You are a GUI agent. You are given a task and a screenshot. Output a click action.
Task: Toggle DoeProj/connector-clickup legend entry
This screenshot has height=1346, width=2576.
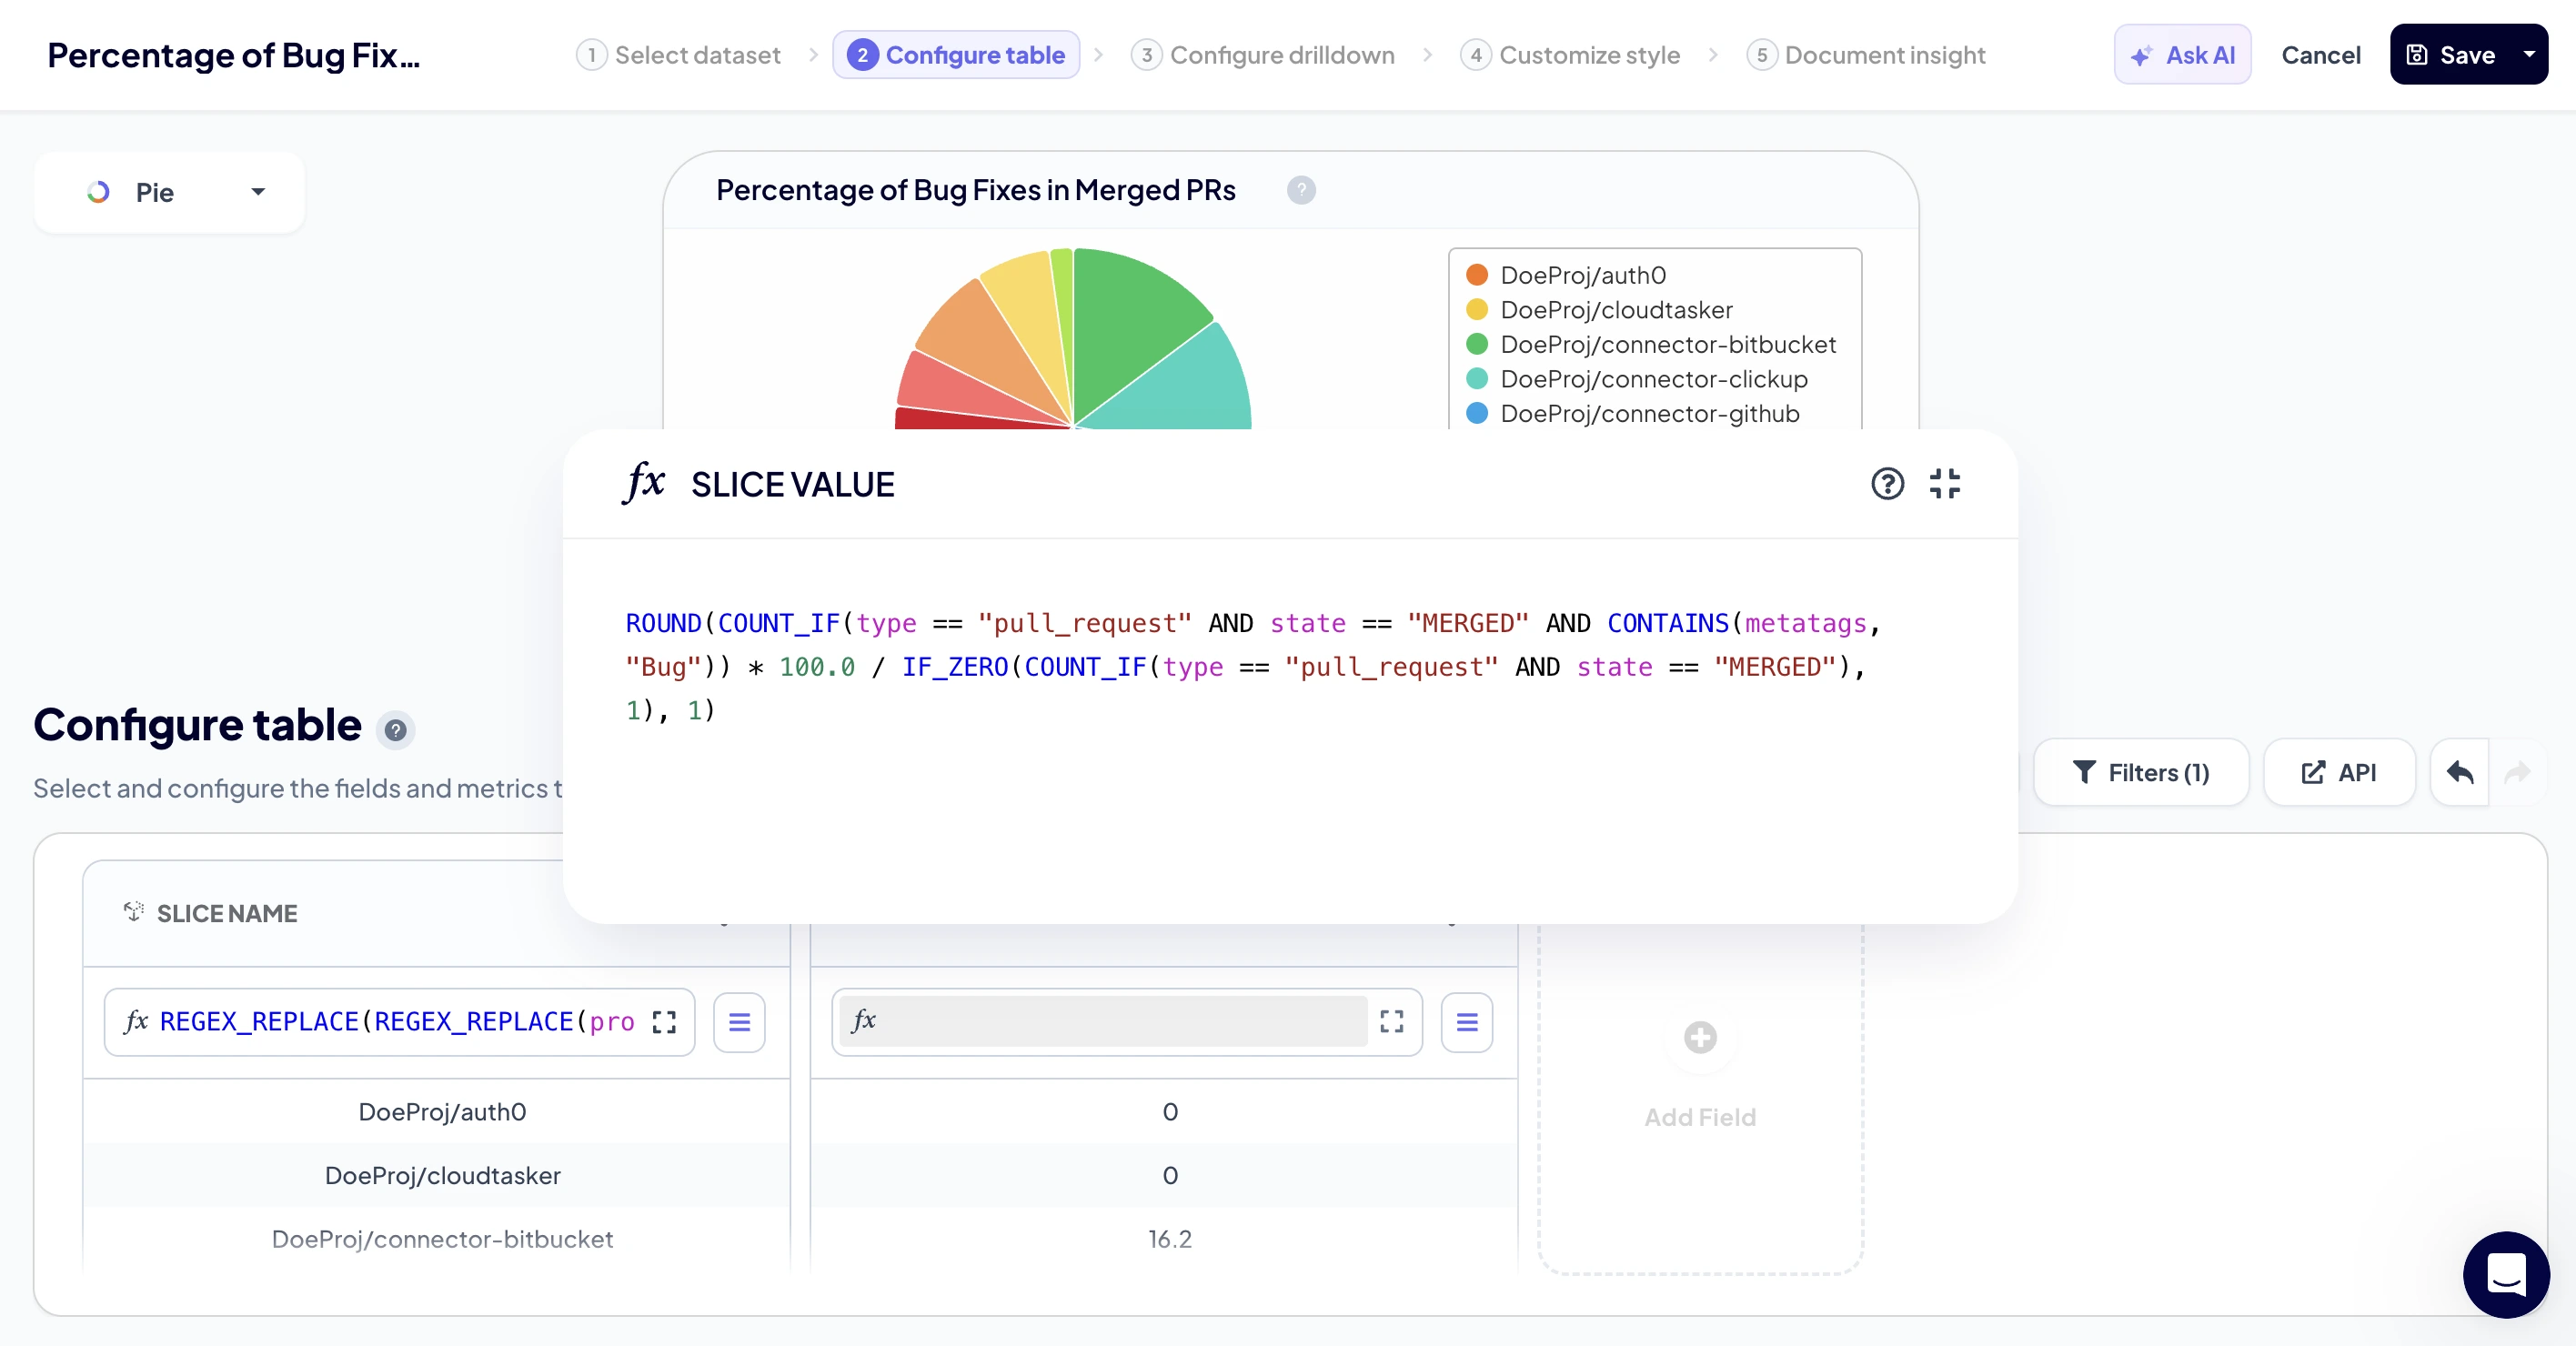[x=1636, y=379]
